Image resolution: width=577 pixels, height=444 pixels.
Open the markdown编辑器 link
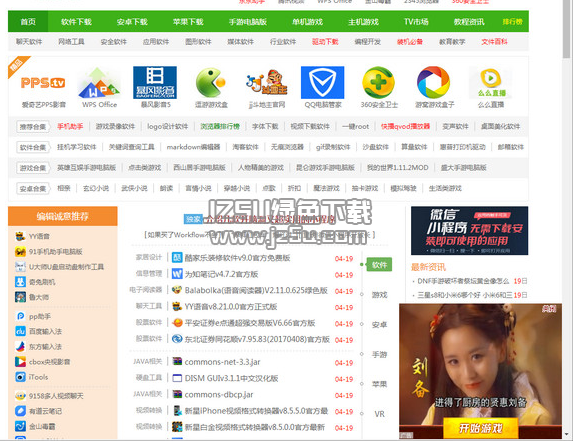[x=193, y=147]
